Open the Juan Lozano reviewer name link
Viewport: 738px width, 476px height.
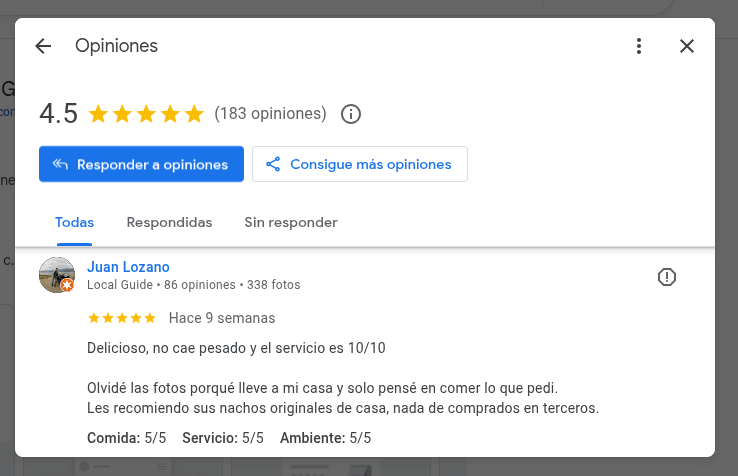pos(128,267)
